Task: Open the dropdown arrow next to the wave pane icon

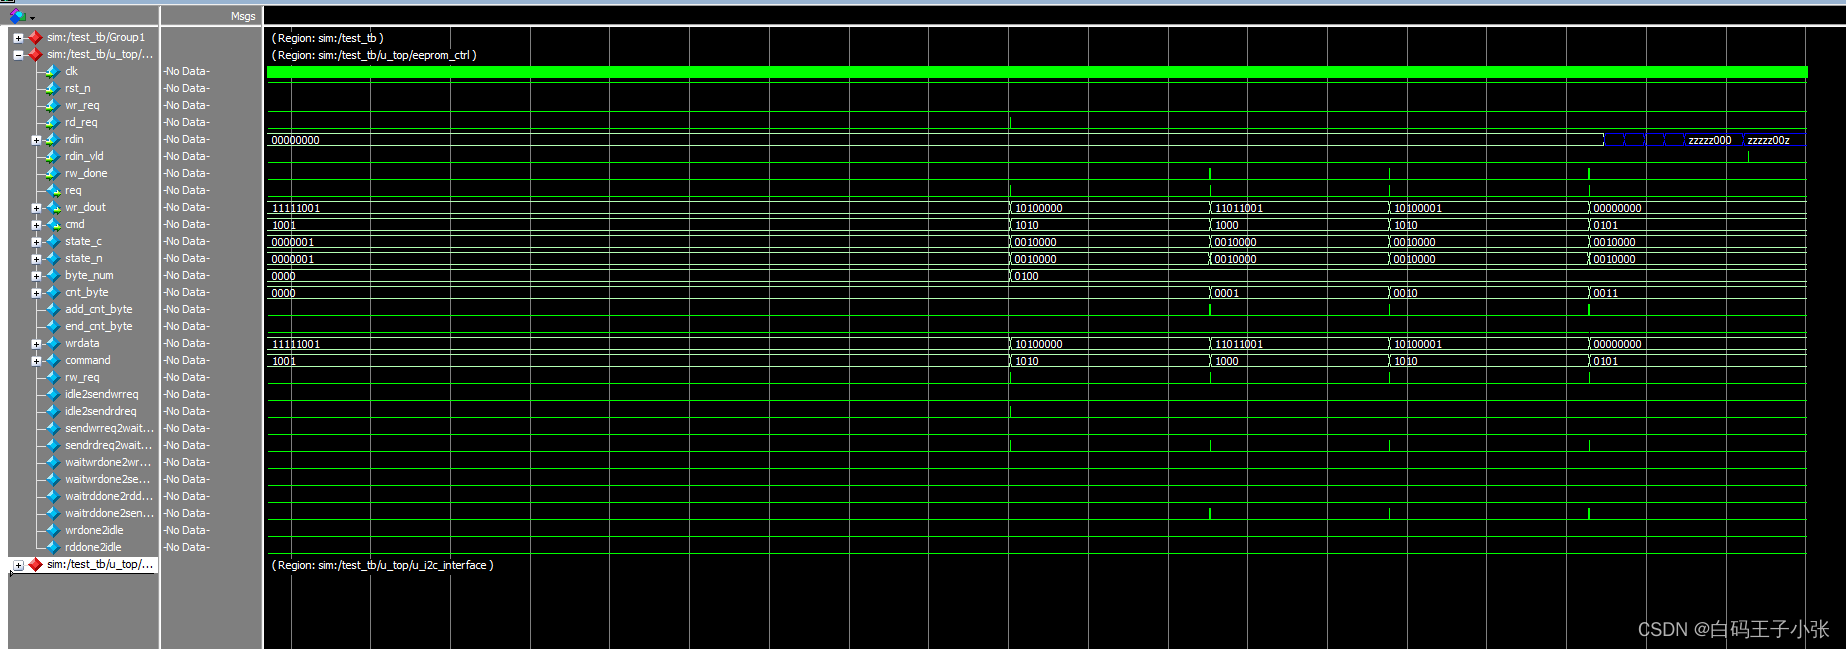Action: (x=32, y=17)
